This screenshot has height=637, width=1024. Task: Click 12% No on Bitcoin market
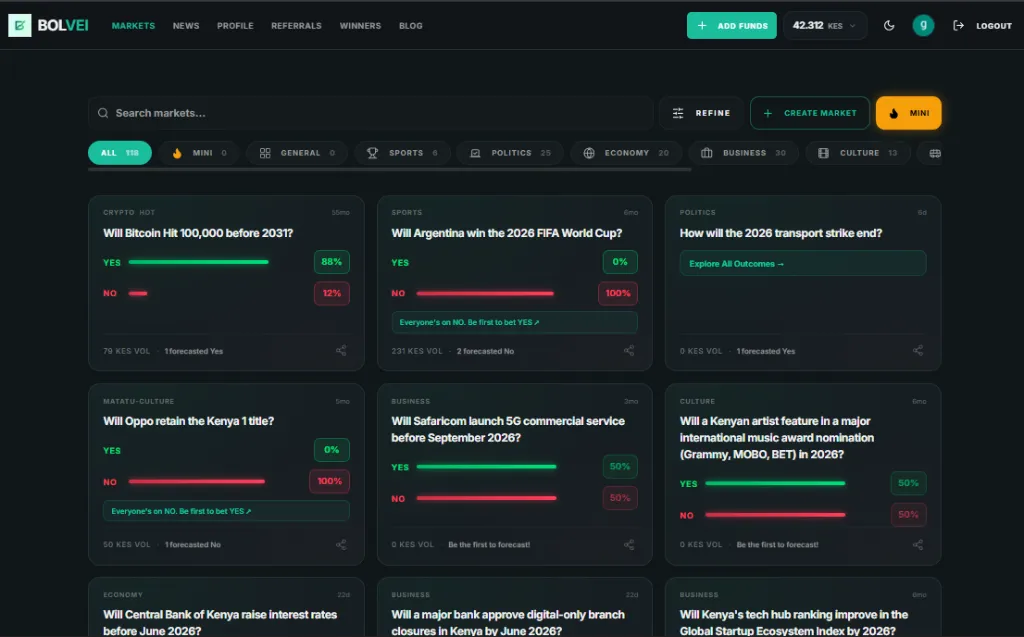pyautogui.click(x=332, y=293)
